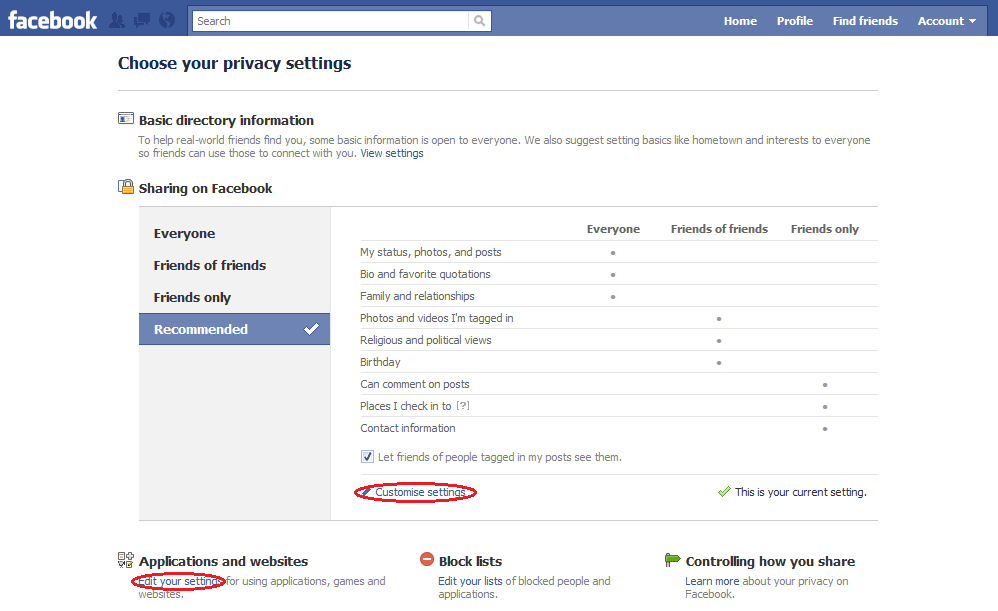Click the Sharing on Facebook heading
This screenshot has width=998, height=611.
coord(205,188)
